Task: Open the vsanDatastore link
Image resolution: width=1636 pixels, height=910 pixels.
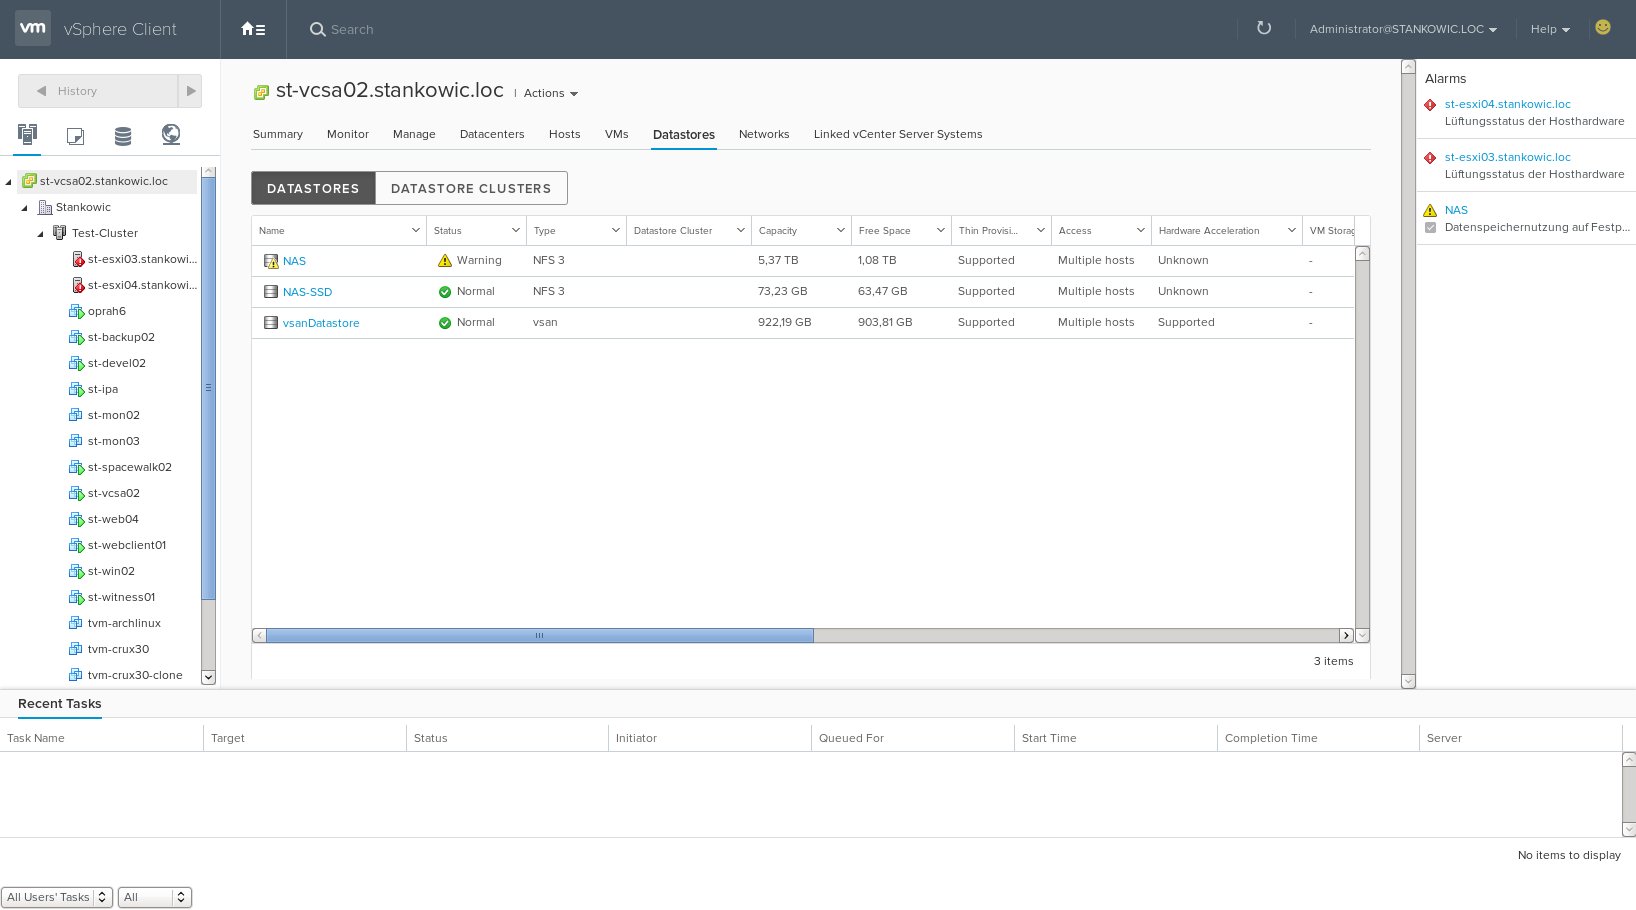Action: point(321,323)
